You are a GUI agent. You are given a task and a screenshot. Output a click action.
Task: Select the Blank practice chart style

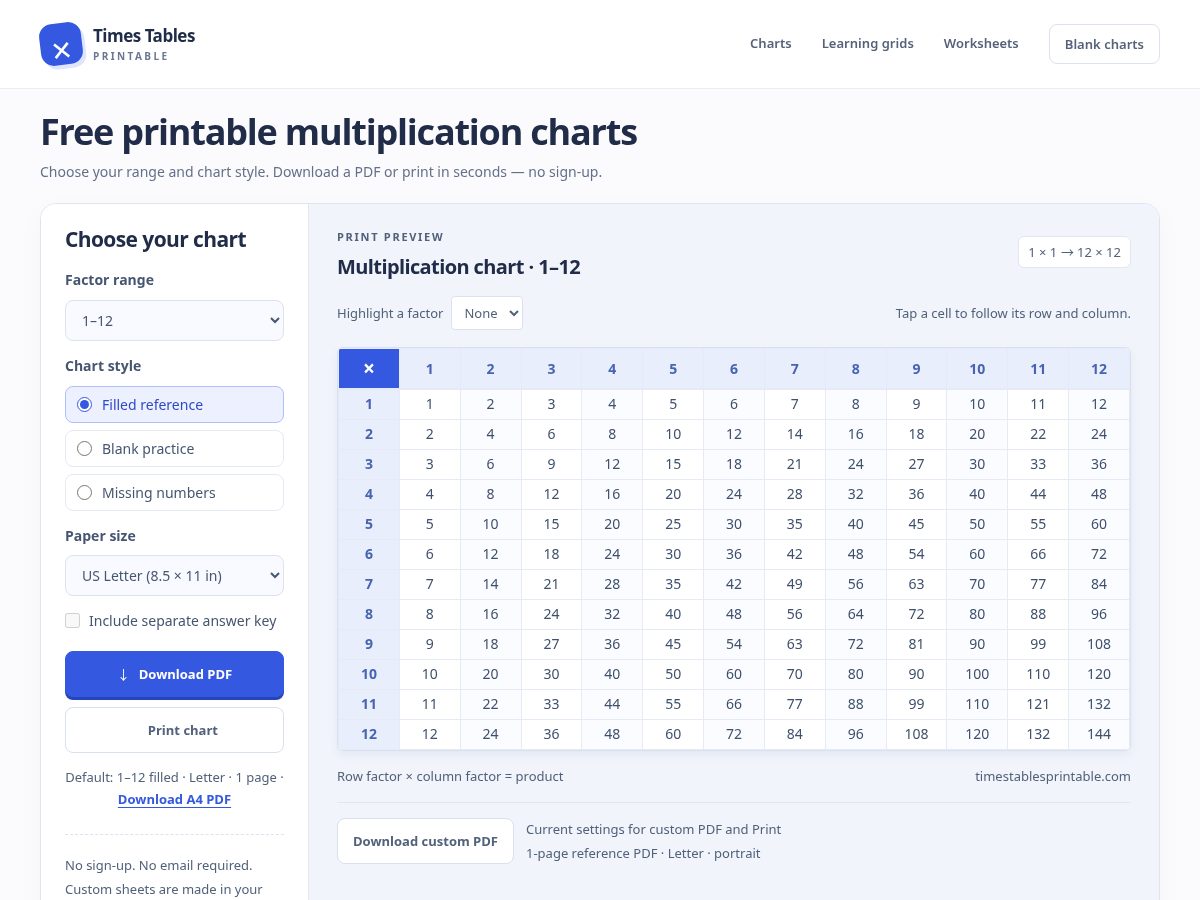click(x=174, y=449)
